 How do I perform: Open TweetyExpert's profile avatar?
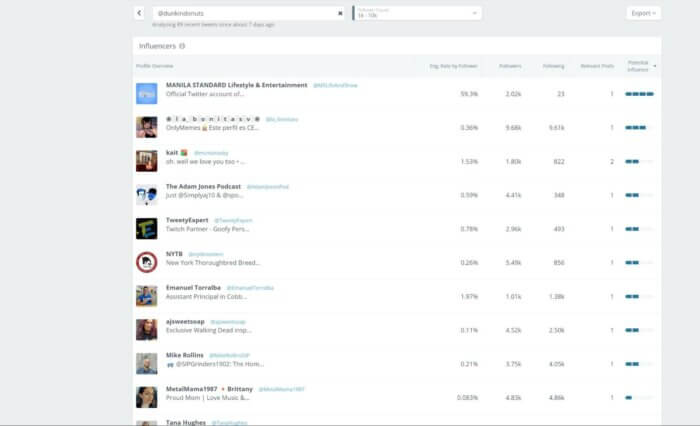[146, 229]
